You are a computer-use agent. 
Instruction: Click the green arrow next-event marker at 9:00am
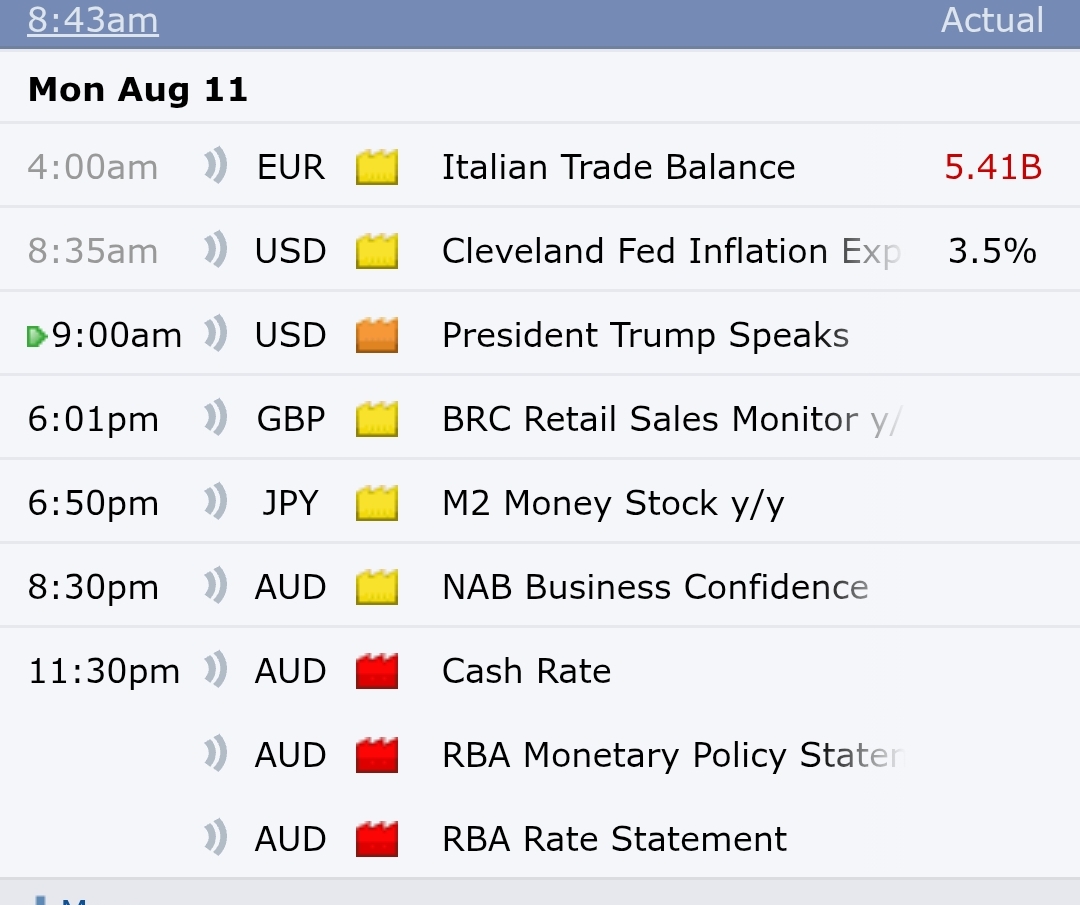click(37, 336)
